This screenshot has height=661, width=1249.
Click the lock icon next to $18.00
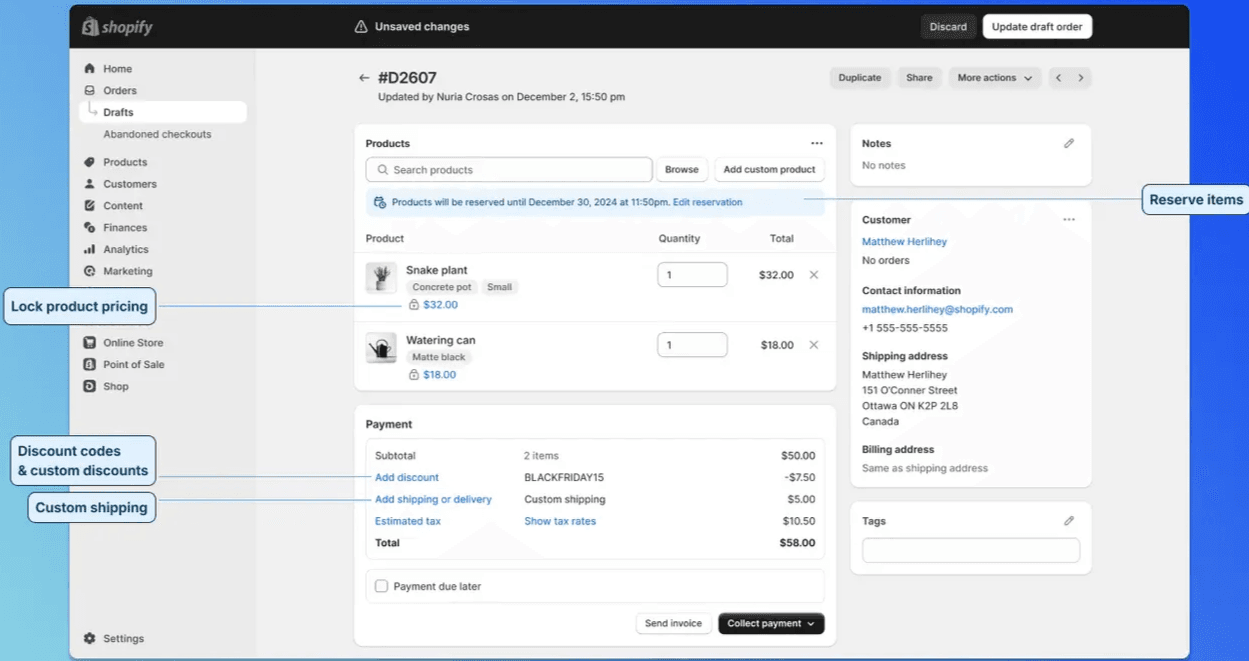(x=414, y=375)
